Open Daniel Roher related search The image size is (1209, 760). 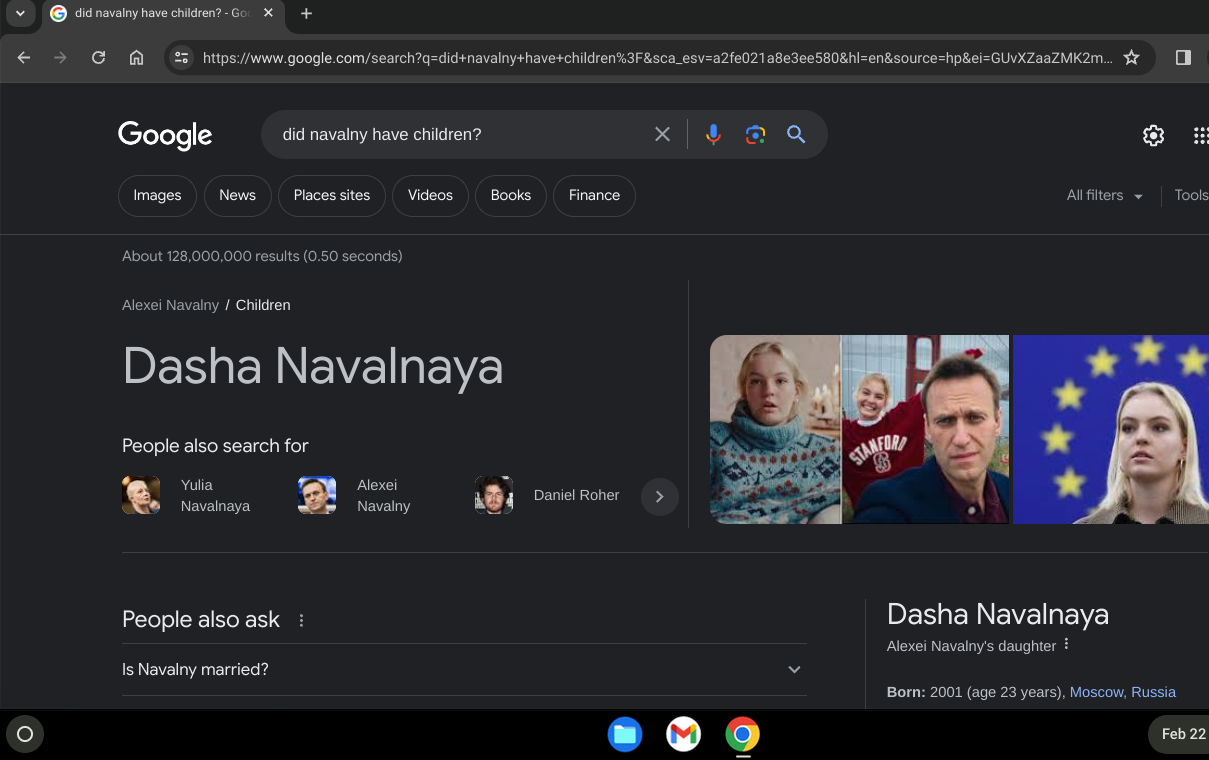(576, 495)
